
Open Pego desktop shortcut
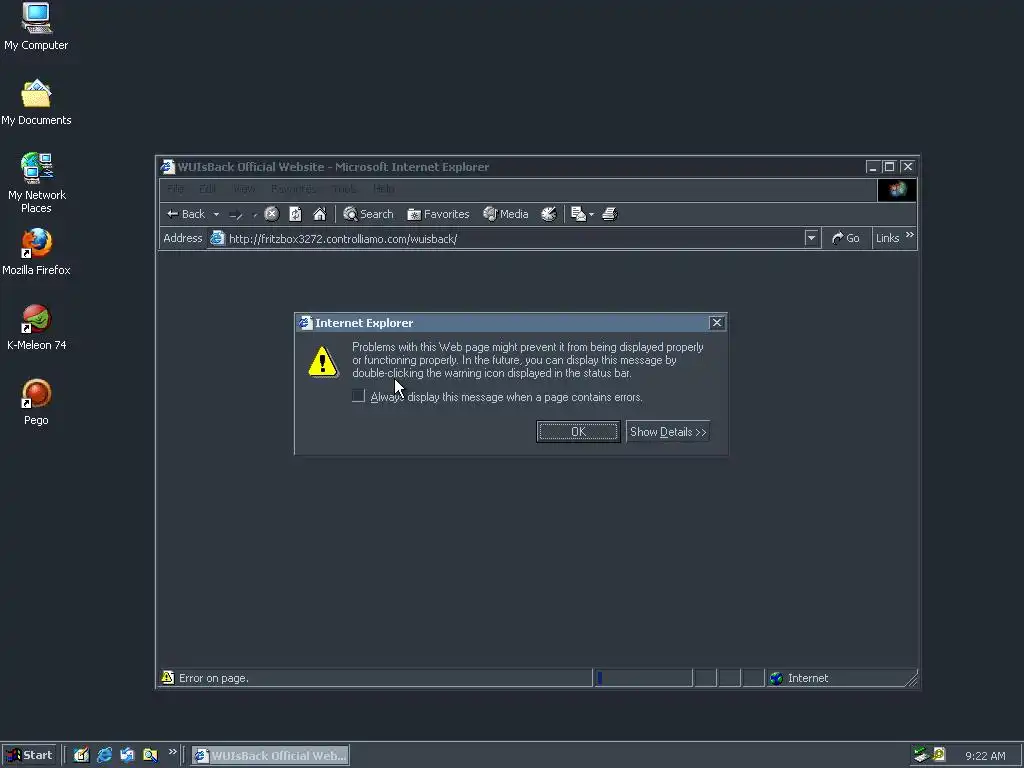coord(36,402)
